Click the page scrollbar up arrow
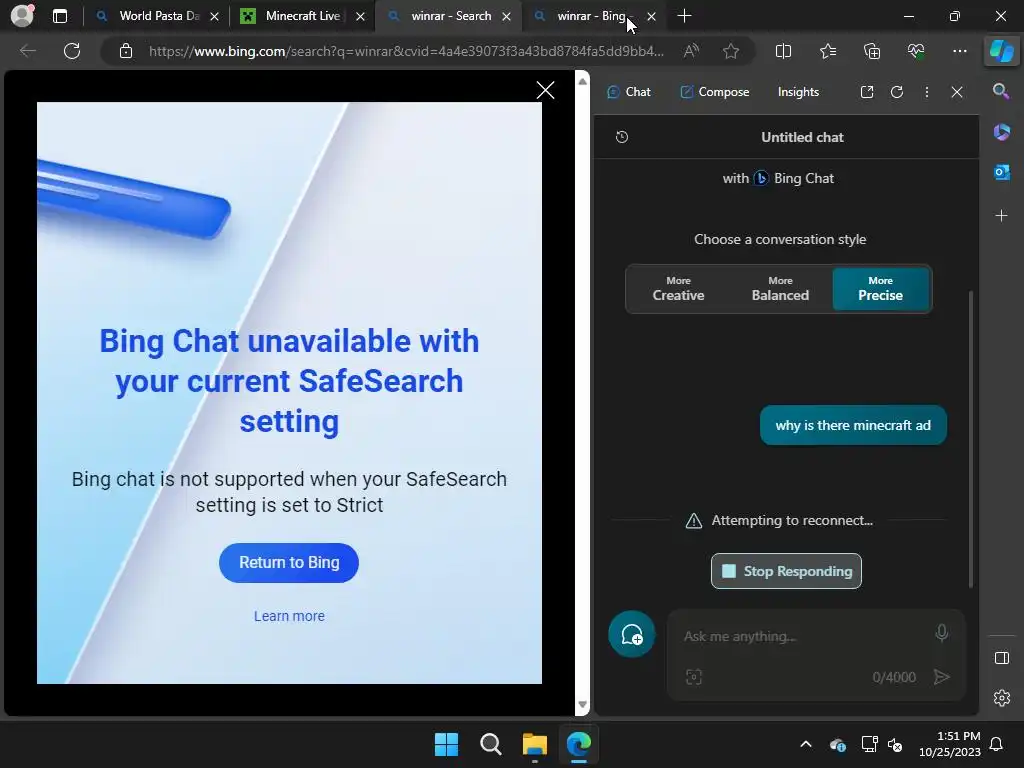The image size is (1024, 768). (x=583, y=82)
